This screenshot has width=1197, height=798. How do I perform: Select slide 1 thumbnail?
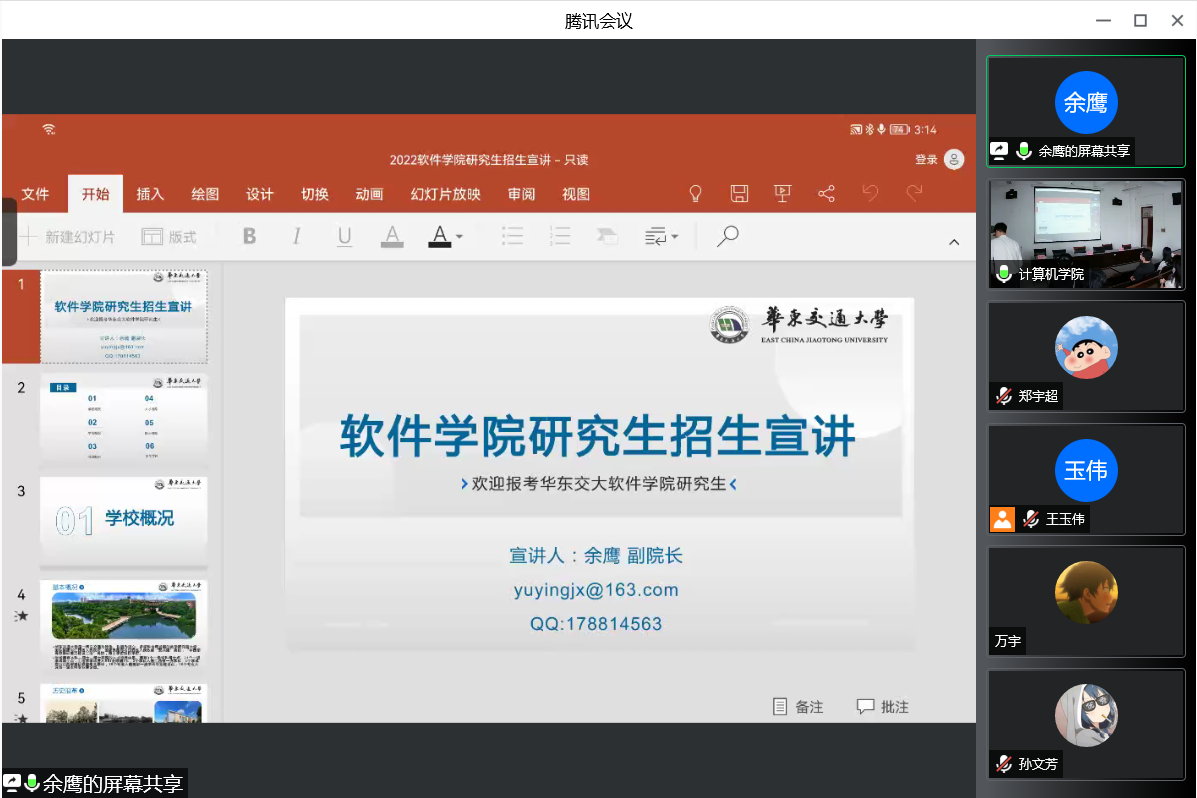pyautogui.click(x=124, y=316)
